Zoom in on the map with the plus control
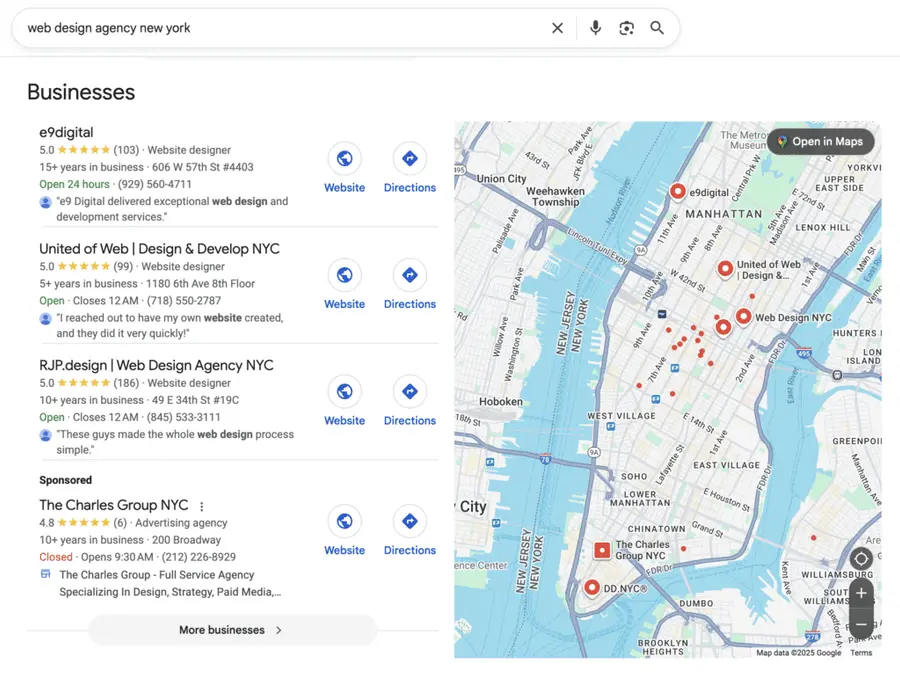 coord(860,593)
